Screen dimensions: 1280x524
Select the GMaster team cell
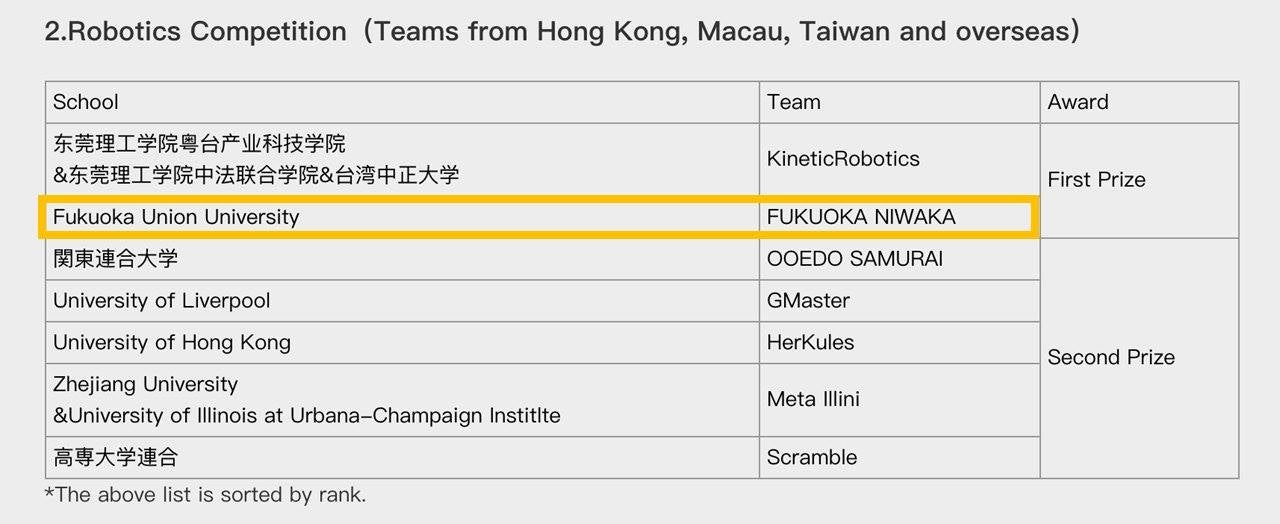pos(808,301)
